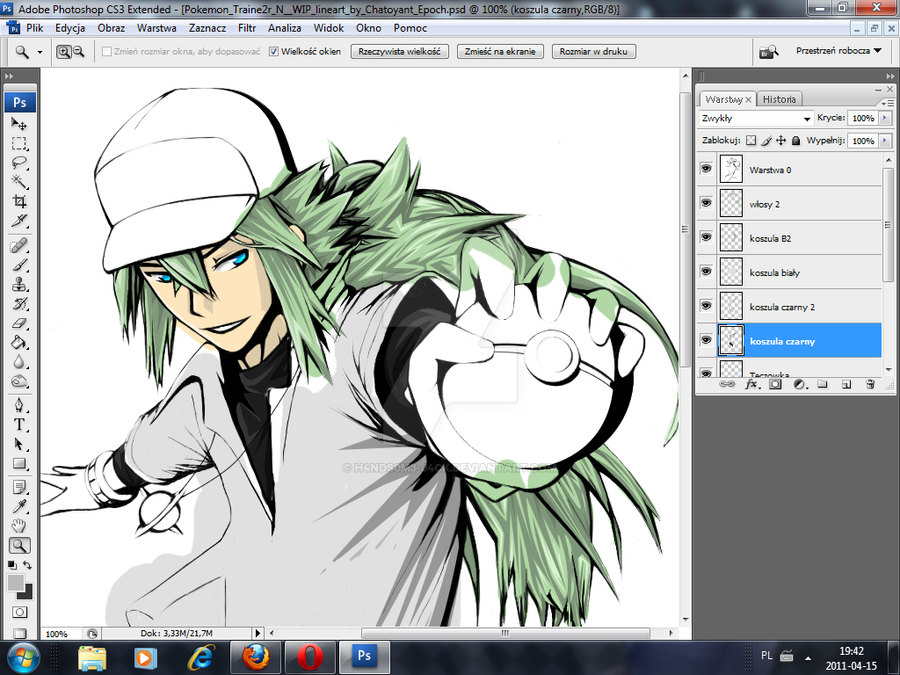Create a new adjustment layer

tap(799, 385)
